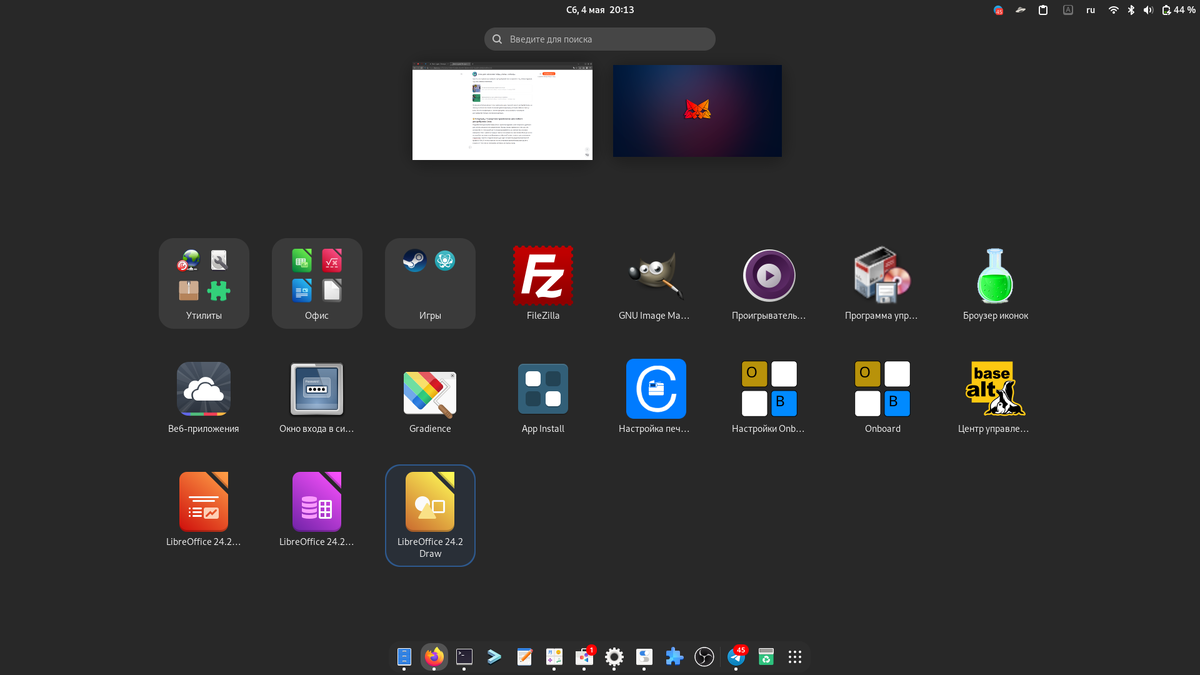Open the App Install application
This screenshot has width=1200, height=675.
[543, 390]
